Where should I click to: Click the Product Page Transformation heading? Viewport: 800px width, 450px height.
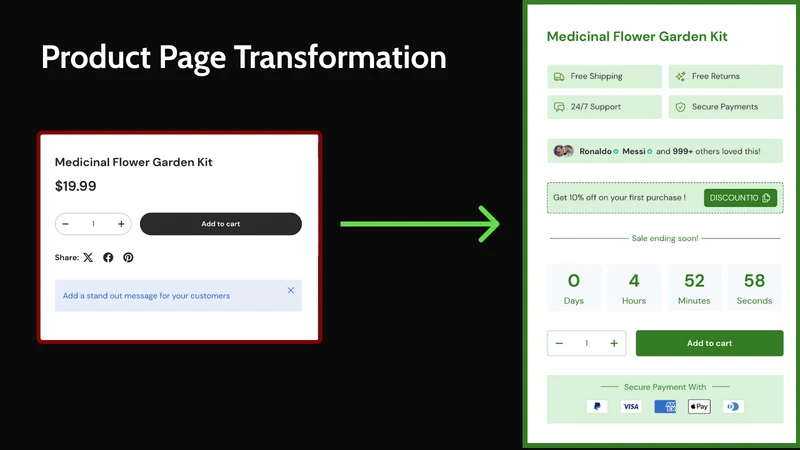(243, 57)
